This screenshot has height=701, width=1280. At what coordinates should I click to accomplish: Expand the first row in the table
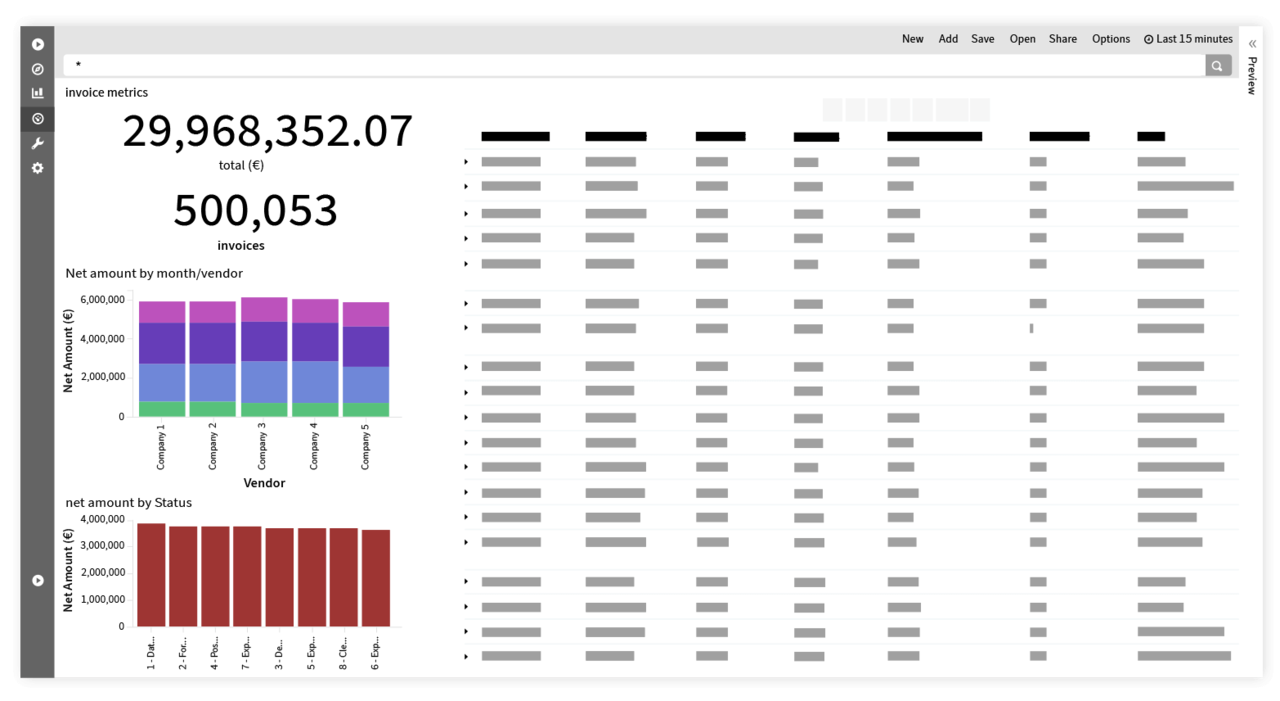click(466, 162)
